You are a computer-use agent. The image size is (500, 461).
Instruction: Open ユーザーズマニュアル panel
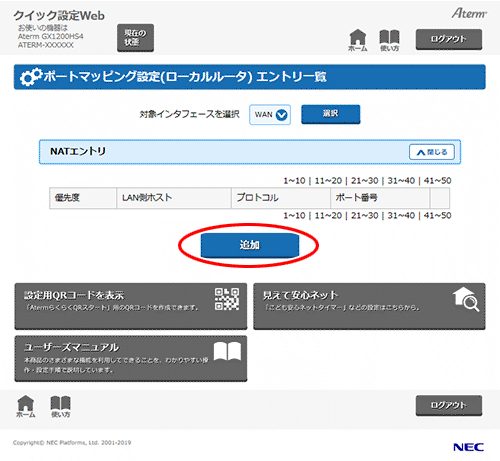(131, 358)
